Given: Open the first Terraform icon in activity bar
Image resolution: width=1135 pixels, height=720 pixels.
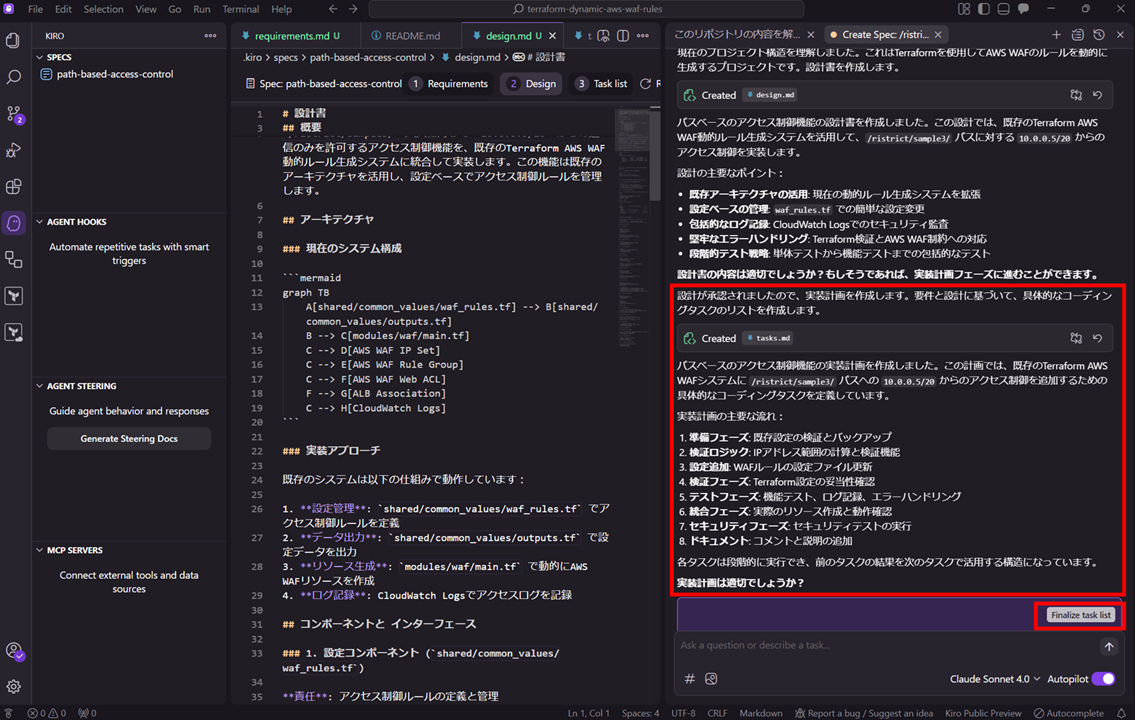Looking at the screenshot, I should point(13,296).
